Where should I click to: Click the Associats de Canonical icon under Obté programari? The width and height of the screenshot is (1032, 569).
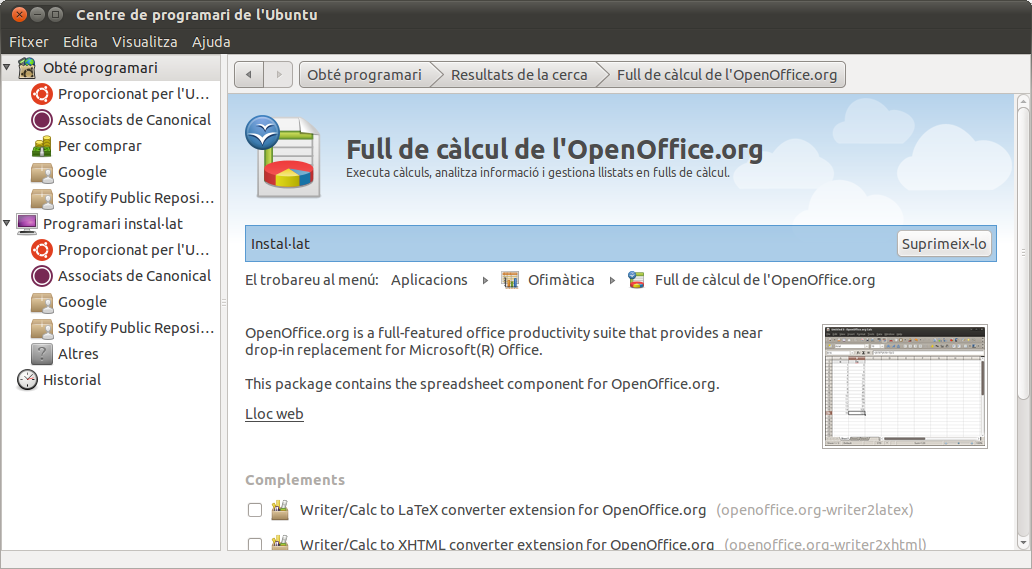pyautogui.click(x=42, y=120)
